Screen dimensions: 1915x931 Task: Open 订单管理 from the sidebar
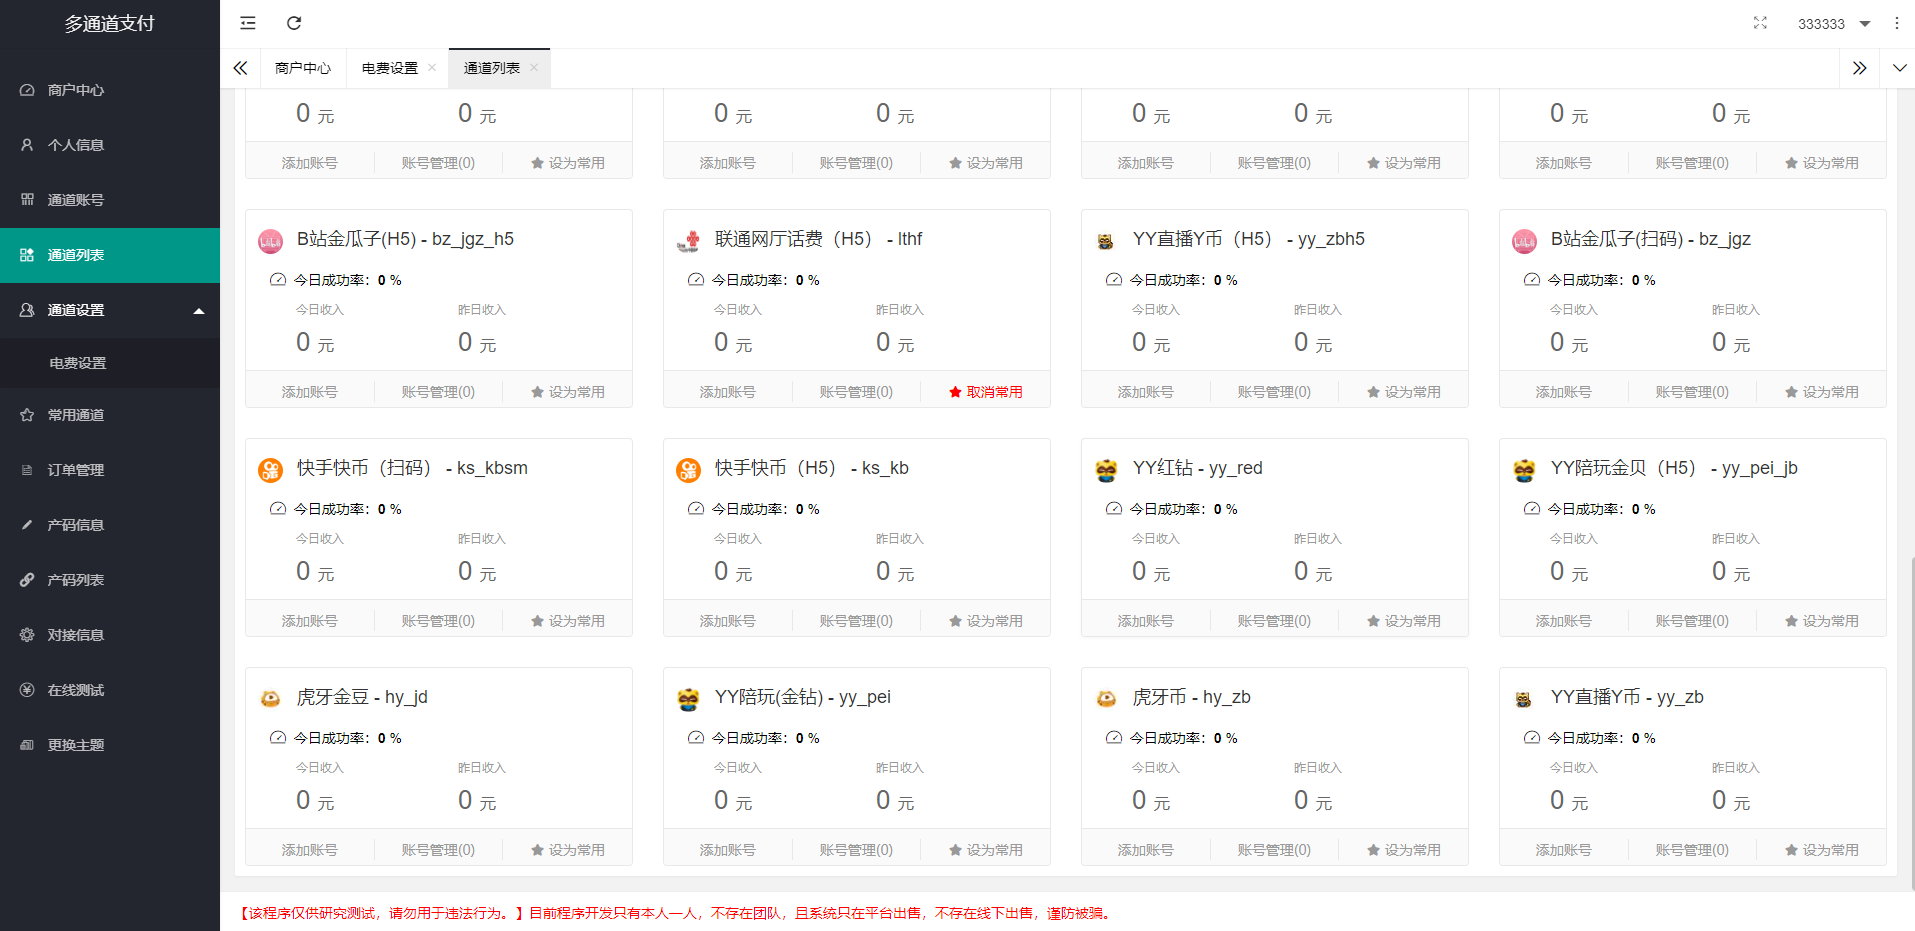pos(73,469)
